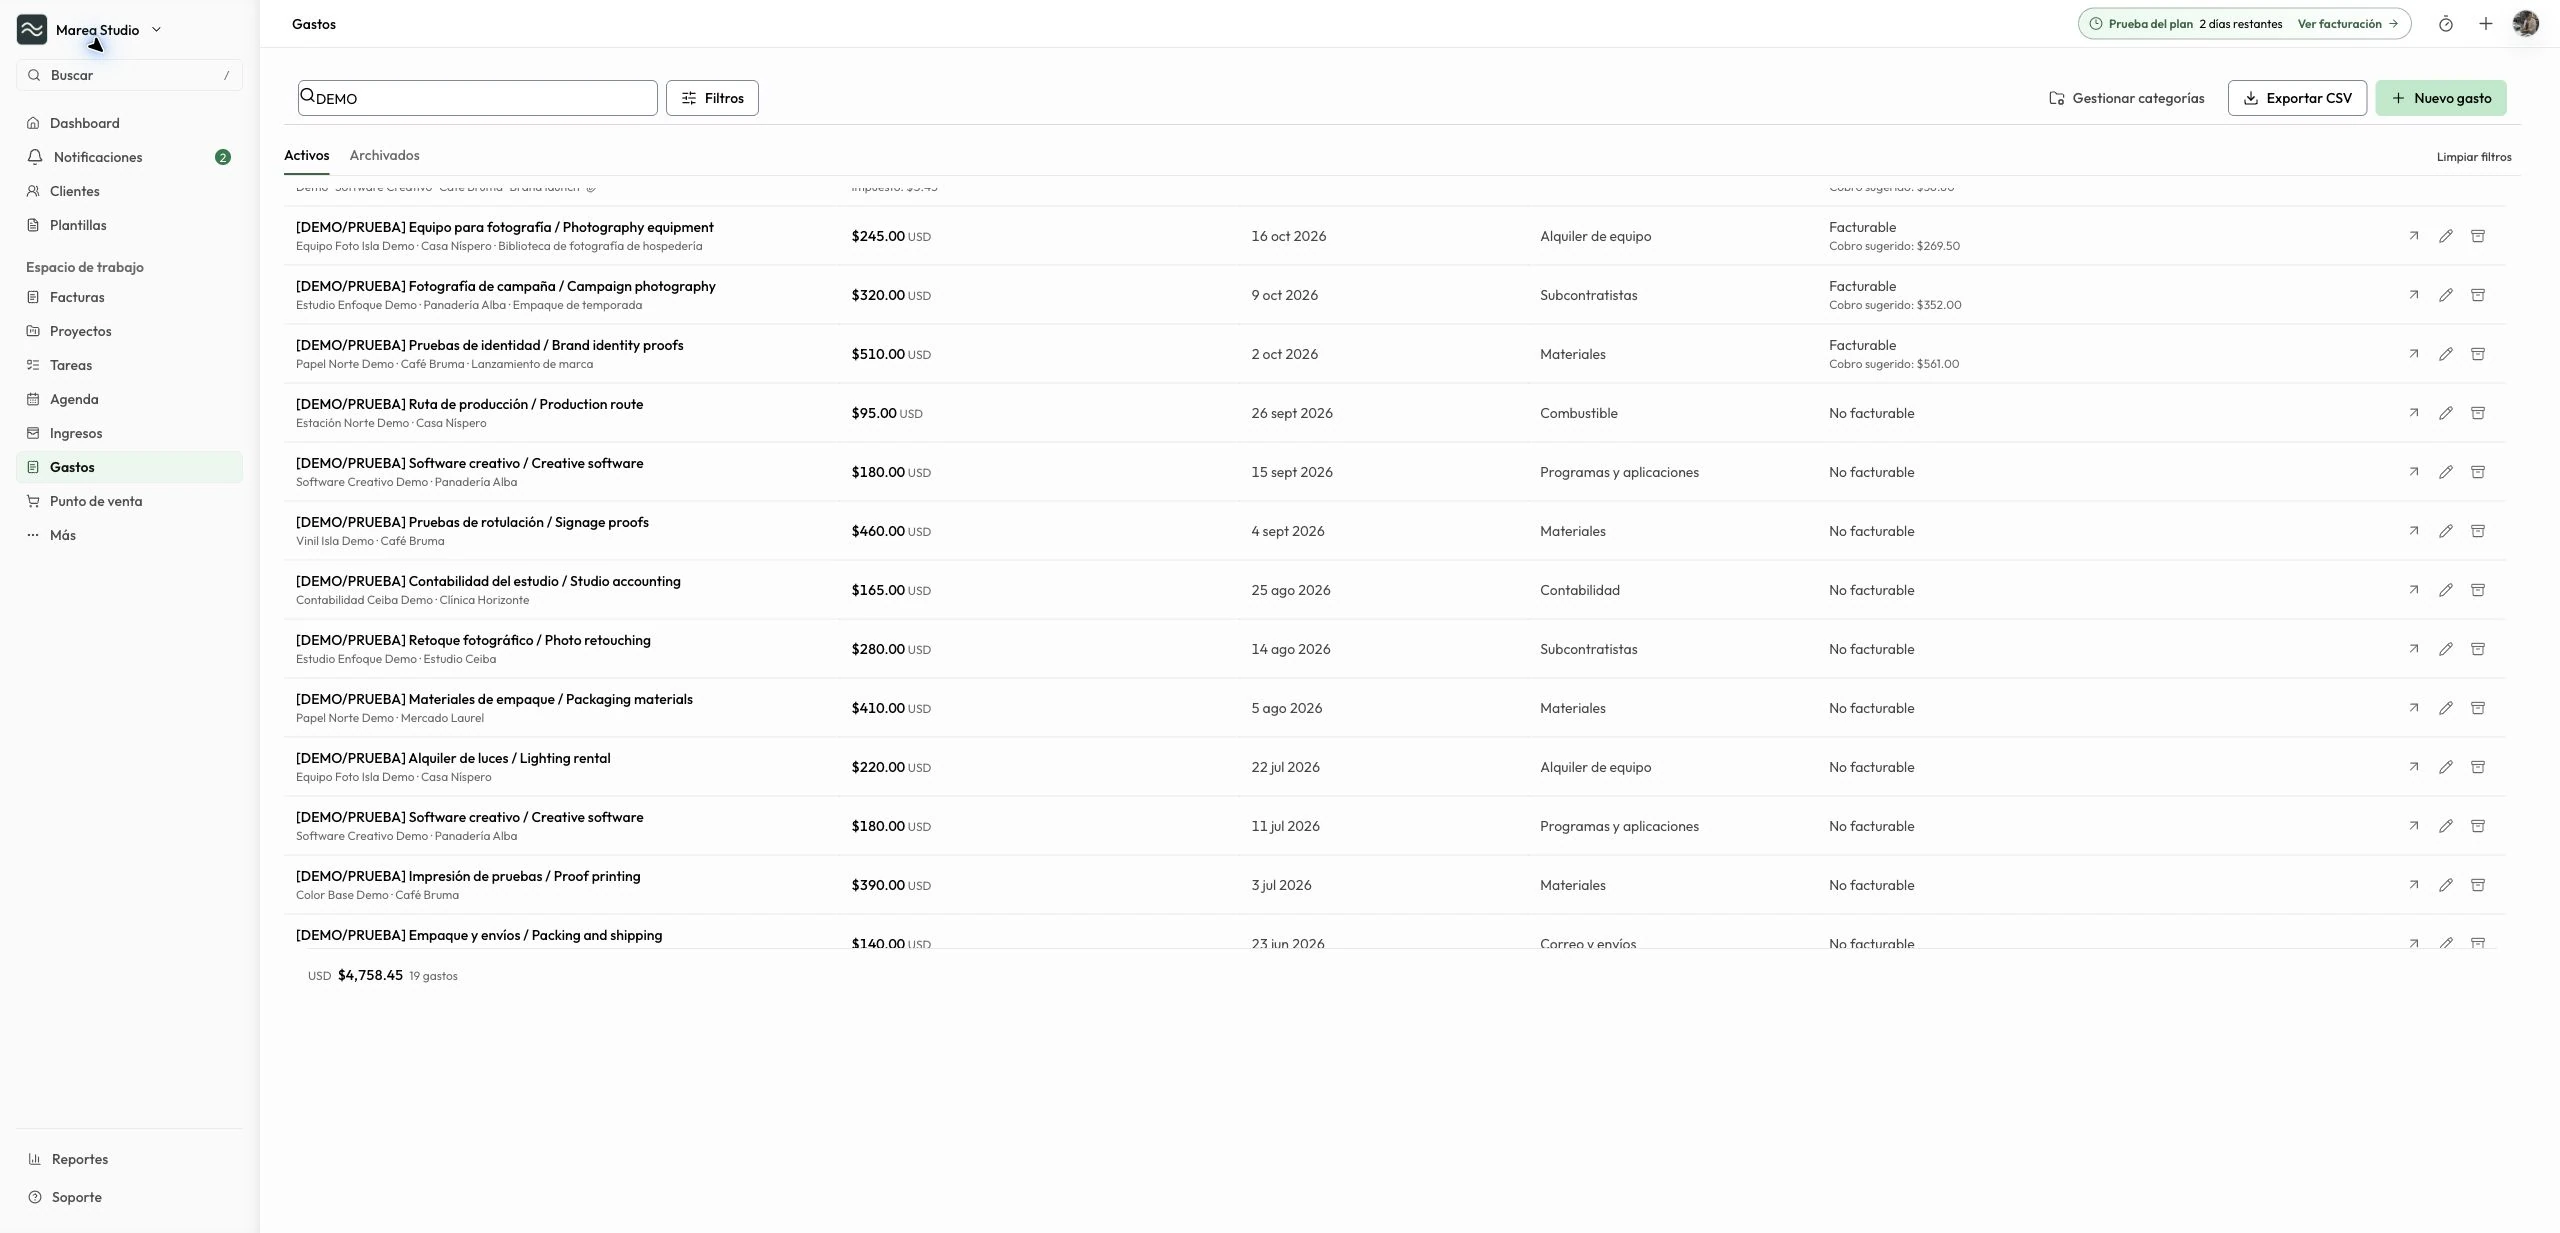Archive the Photo retouching expense

(x=2477, y=649)
